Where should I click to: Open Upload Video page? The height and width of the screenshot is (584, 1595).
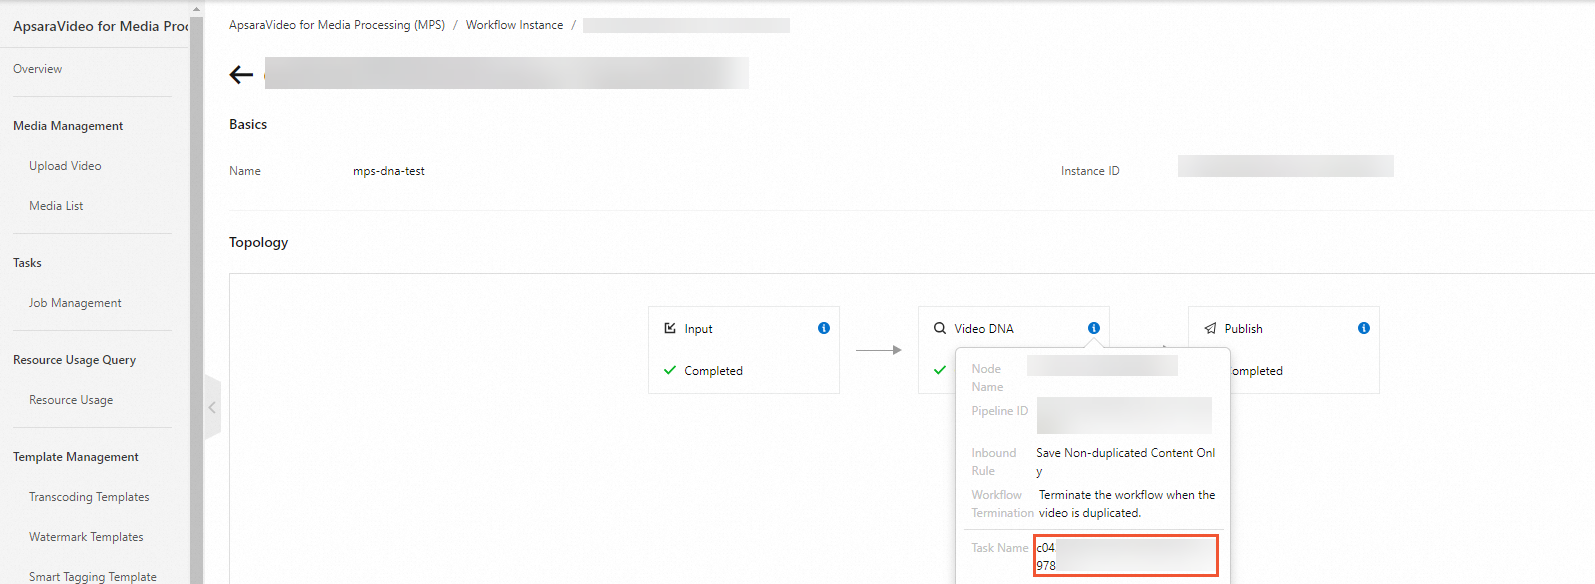(65, 166)
